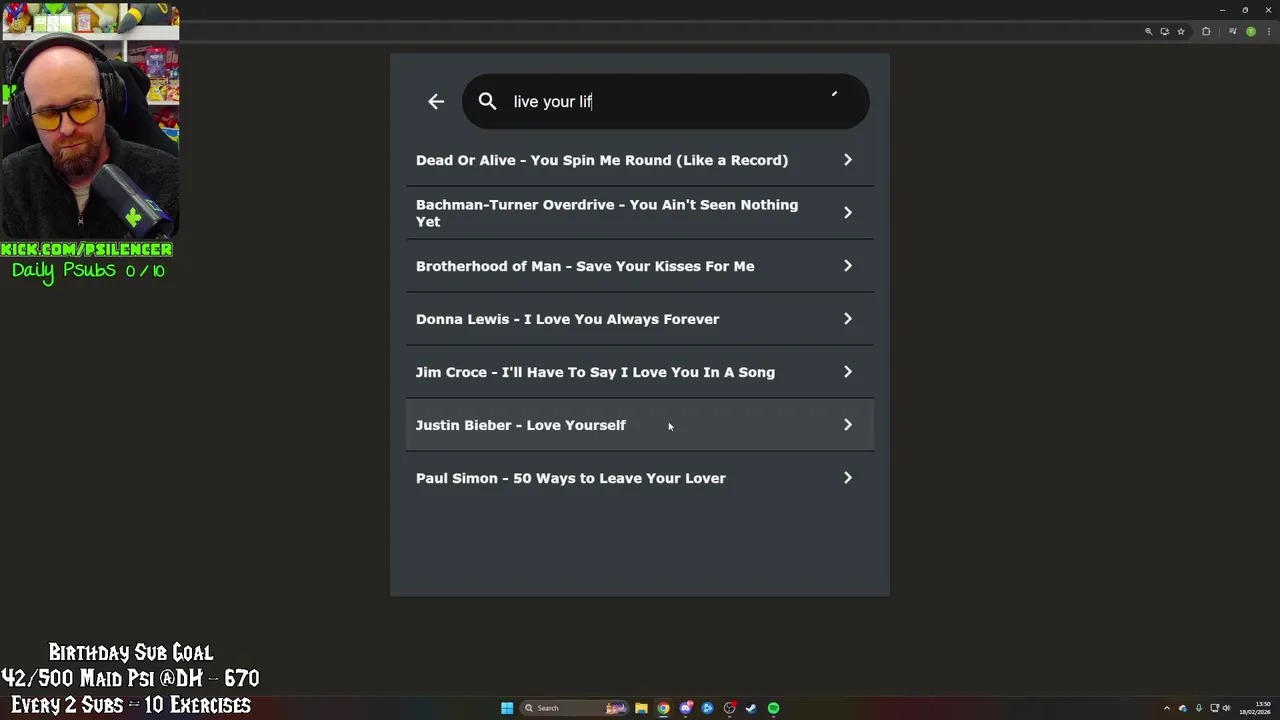Bookmark this page with the star icon
Screen dimensions: 1280x720
pyautogui.click(x=1181, y=32)
